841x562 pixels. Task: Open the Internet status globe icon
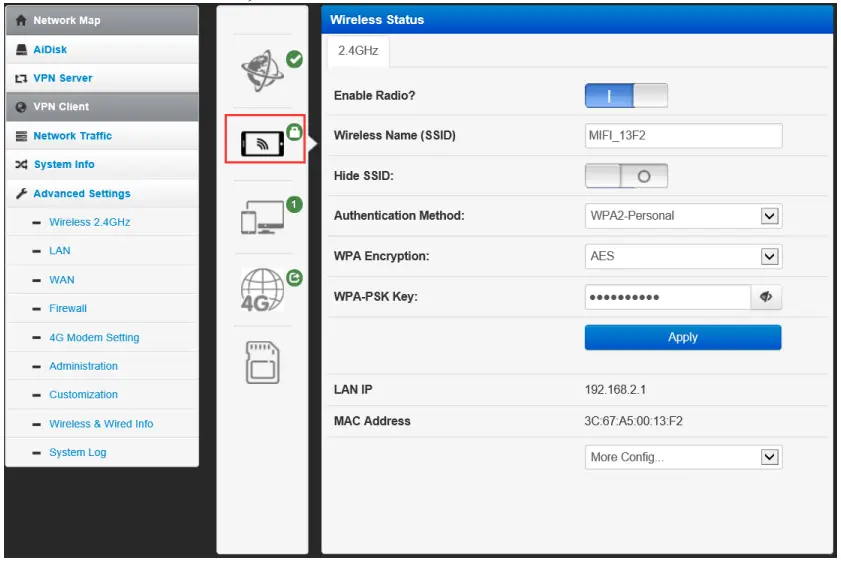[262, 71]
